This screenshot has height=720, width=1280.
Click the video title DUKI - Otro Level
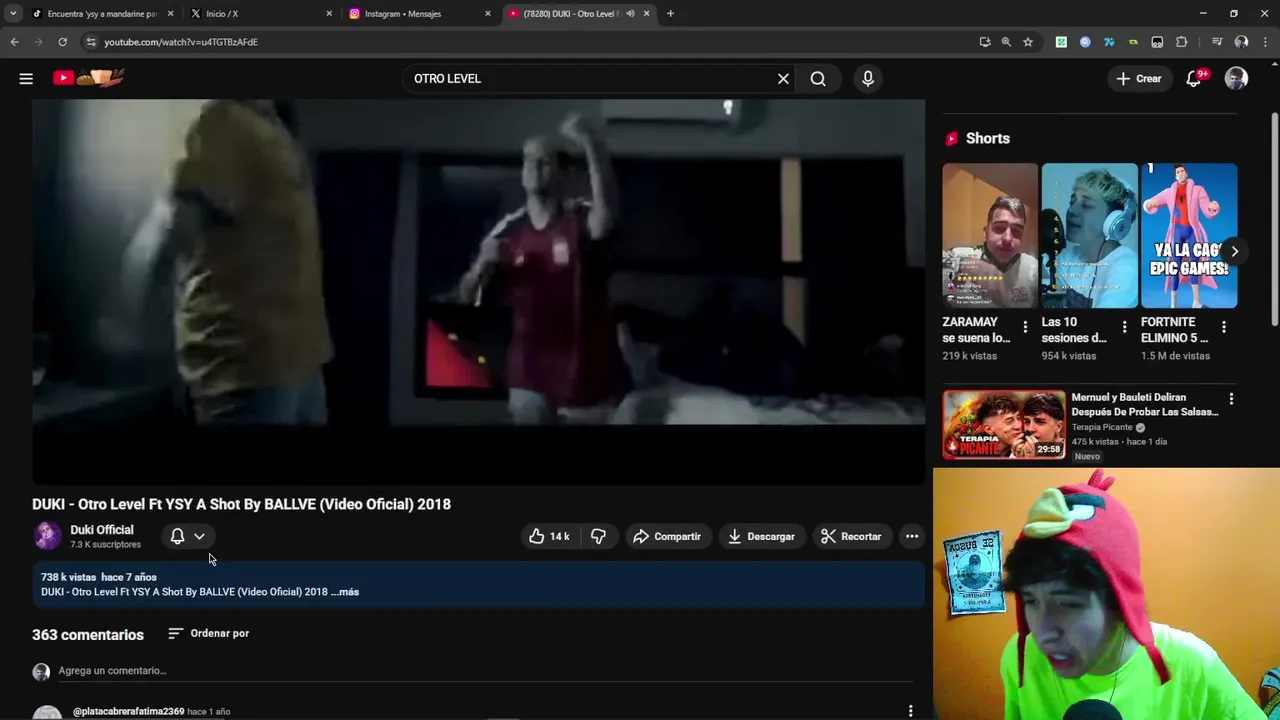(x=241, y=504)
